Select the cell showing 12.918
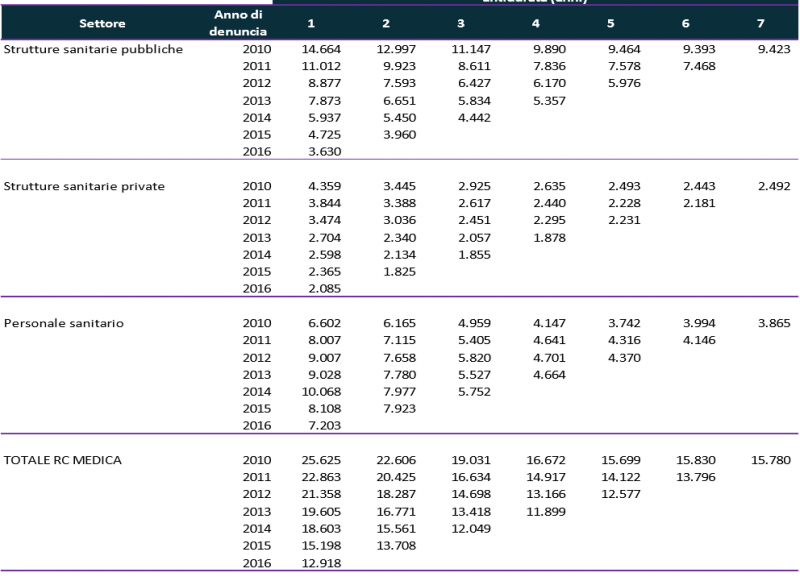 pyautogui.click(x=322, y=563)
